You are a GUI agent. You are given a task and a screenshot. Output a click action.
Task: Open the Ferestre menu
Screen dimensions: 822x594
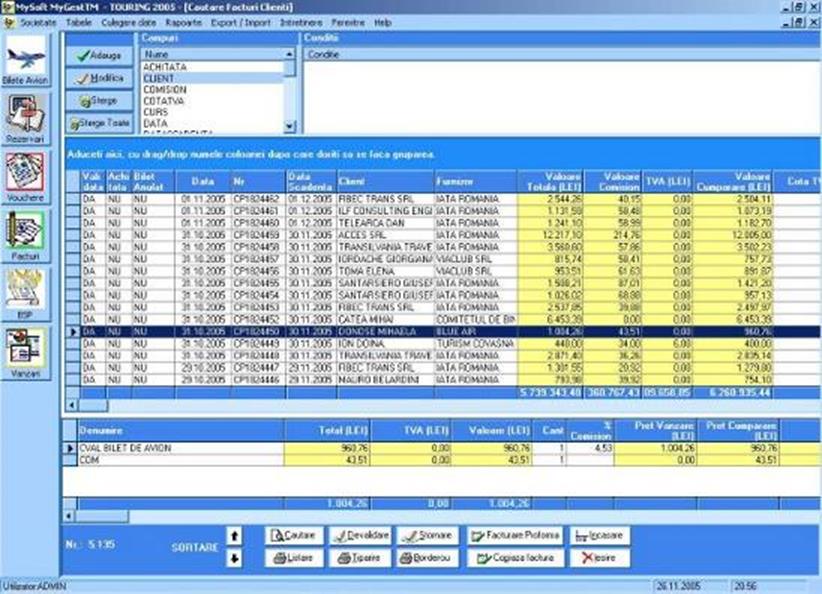click(x=348, y=23)
